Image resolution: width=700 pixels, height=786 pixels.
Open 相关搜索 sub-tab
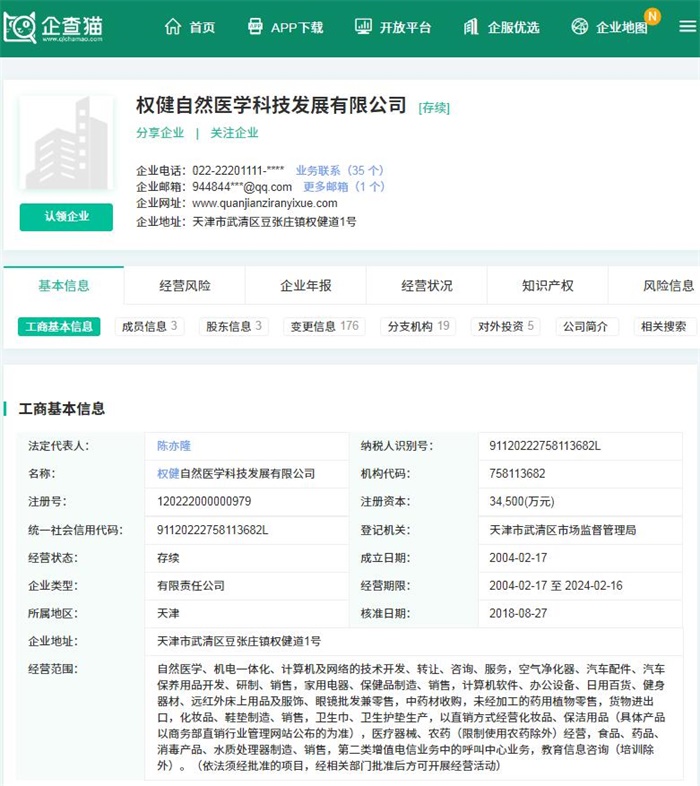[663, 326]
